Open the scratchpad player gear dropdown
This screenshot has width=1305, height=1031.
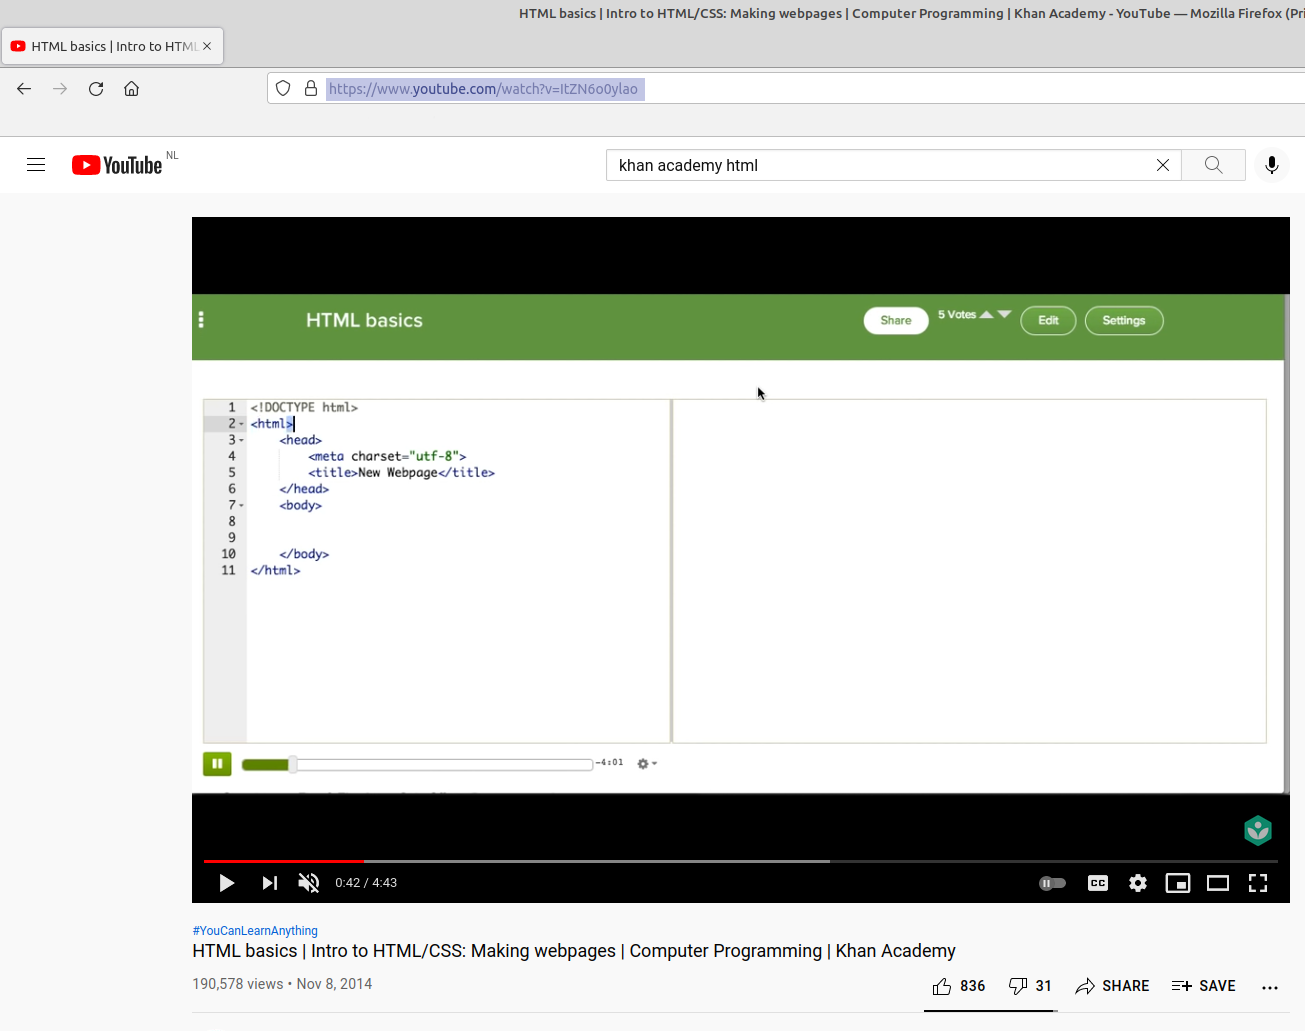(x=645, y=763)
